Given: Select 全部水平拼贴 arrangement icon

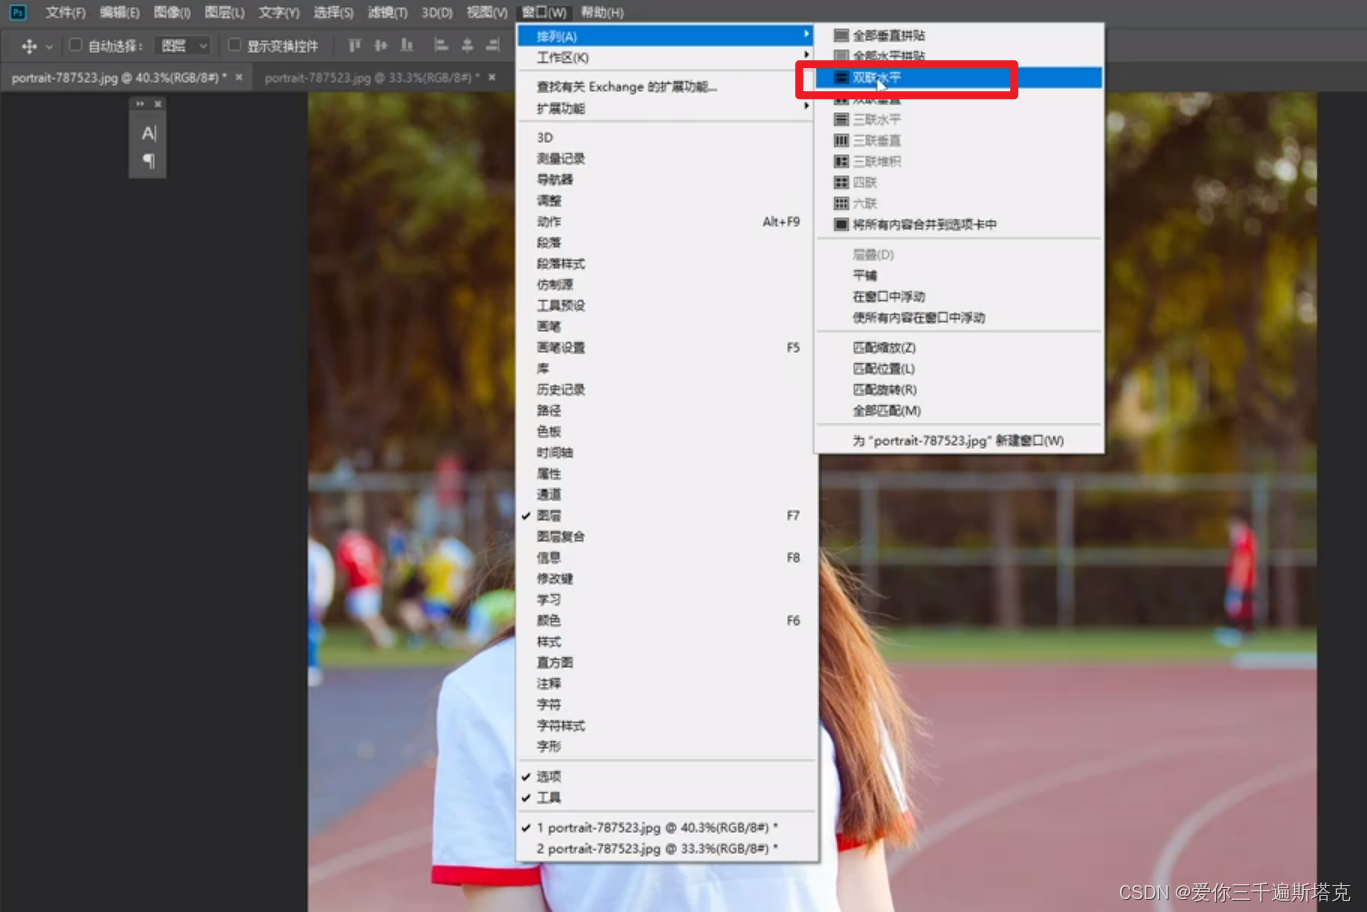Looking at the screenshot, I should coord(841,56).
